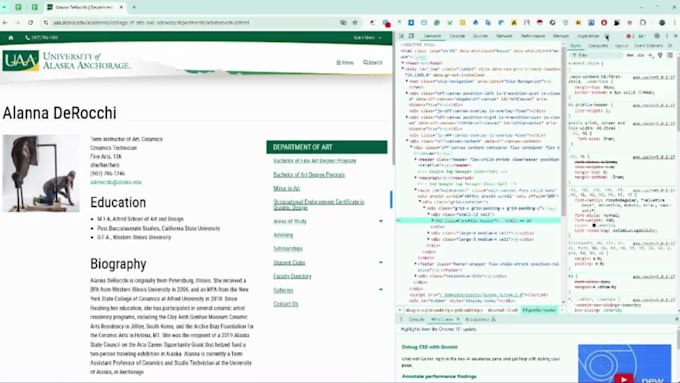Open the Layout styles pane tab
The height and width of the screenshot is (383, 680).
[621, 46]
